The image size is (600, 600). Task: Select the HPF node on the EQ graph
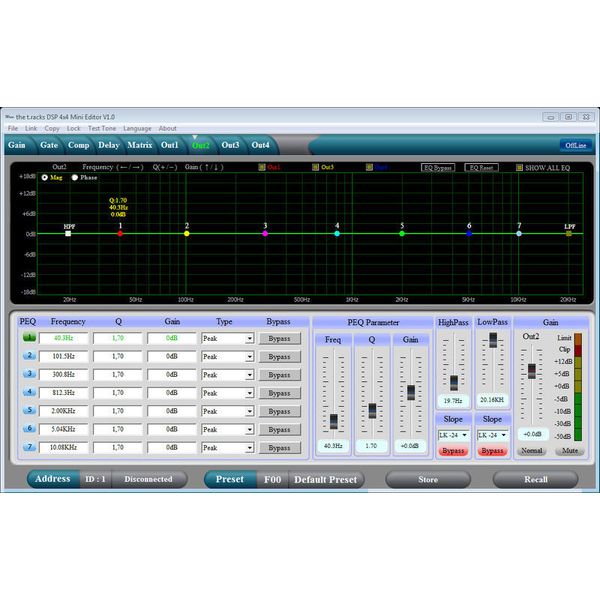click(68, 233)
